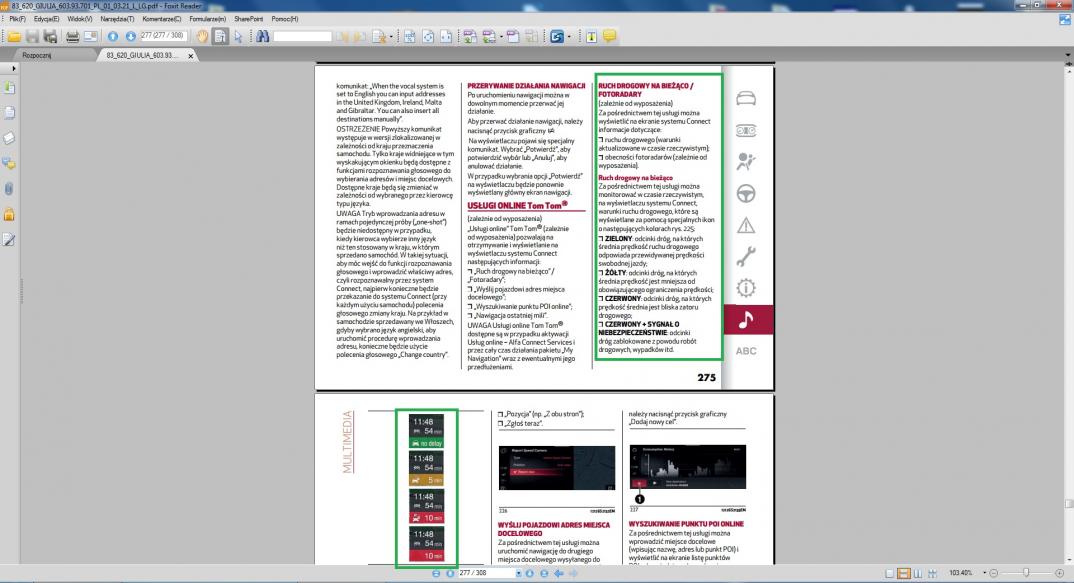Switch to single page view mode
This screenshot has height=583, width=1074.
[x=890, y=573]
